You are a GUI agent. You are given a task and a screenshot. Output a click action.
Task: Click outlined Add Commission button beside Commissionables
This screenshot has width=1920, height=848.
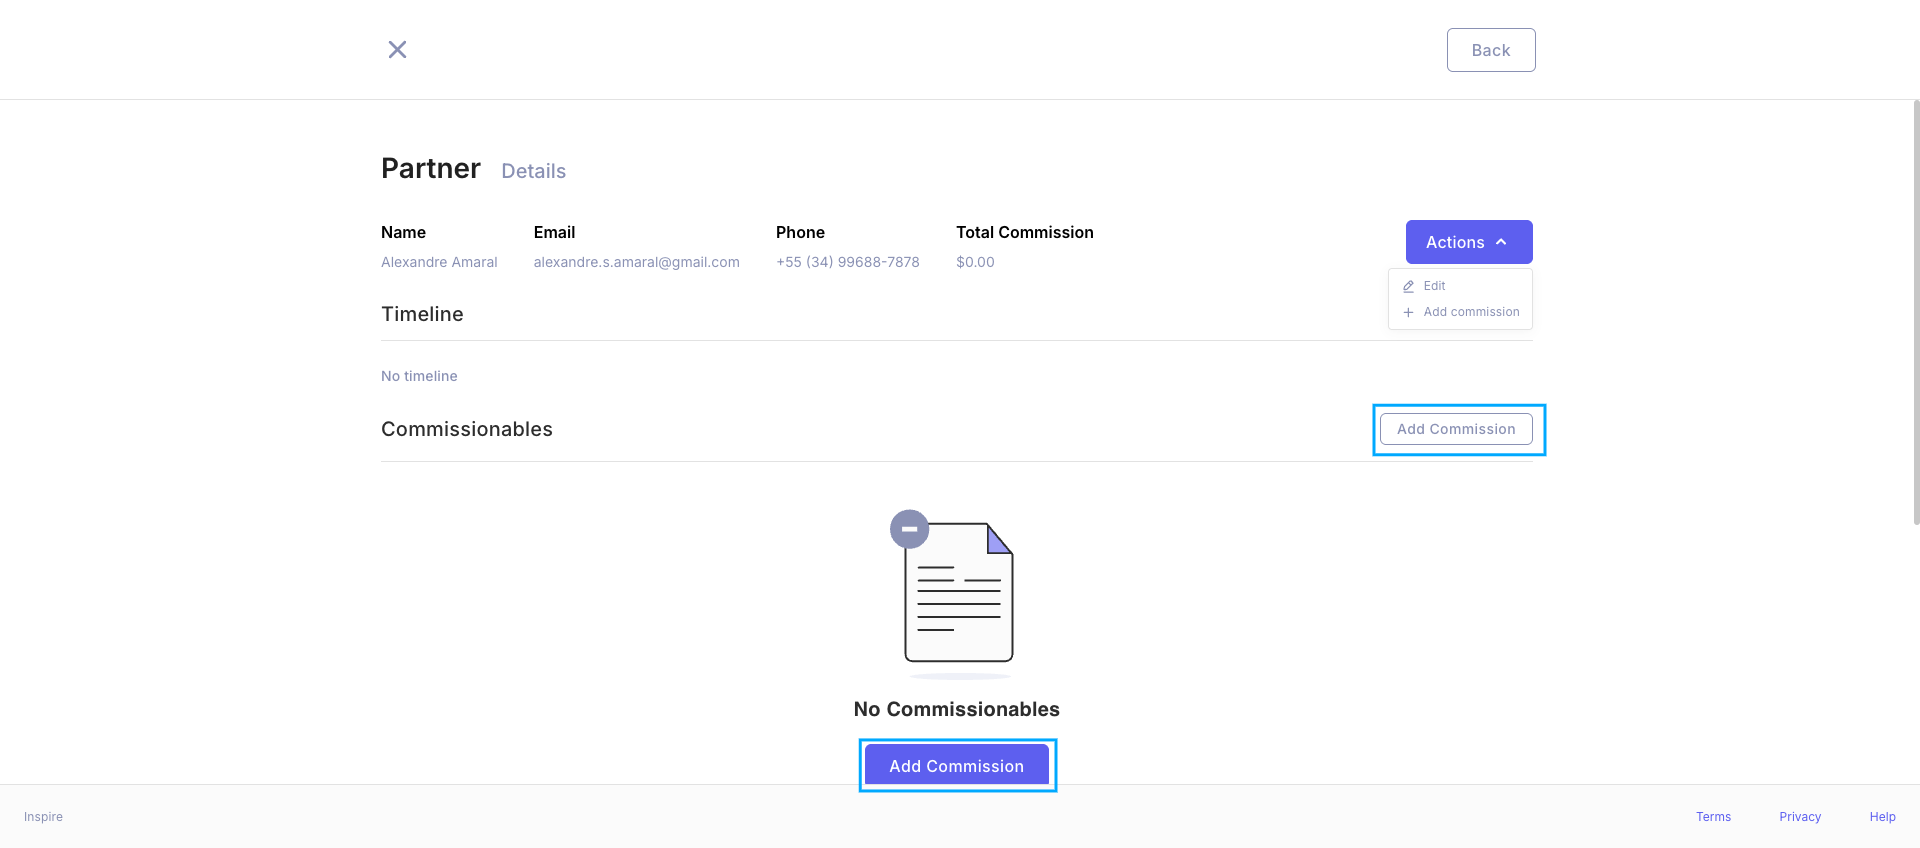(1456, 429)
